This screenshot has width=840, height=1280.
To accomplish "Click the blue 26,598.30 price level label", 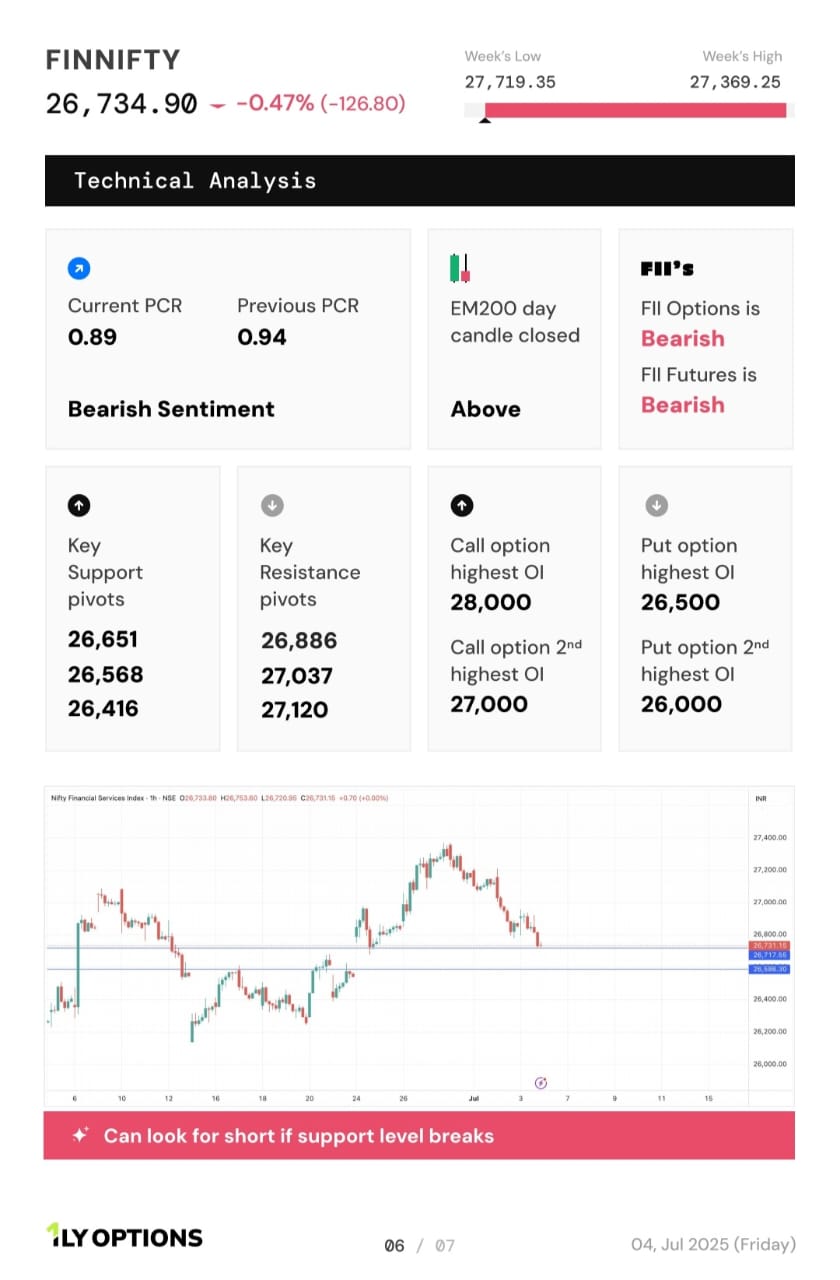I will pos(769,969).
